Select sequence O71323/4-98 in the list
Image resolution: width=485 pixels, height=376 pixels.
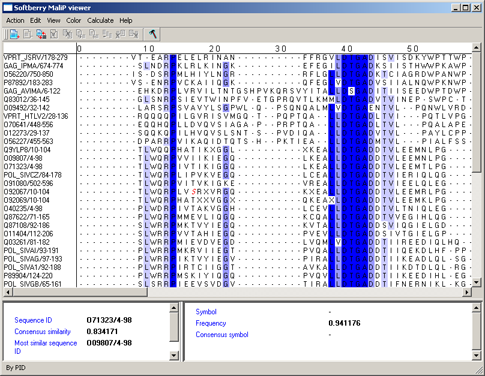[23, 166]
